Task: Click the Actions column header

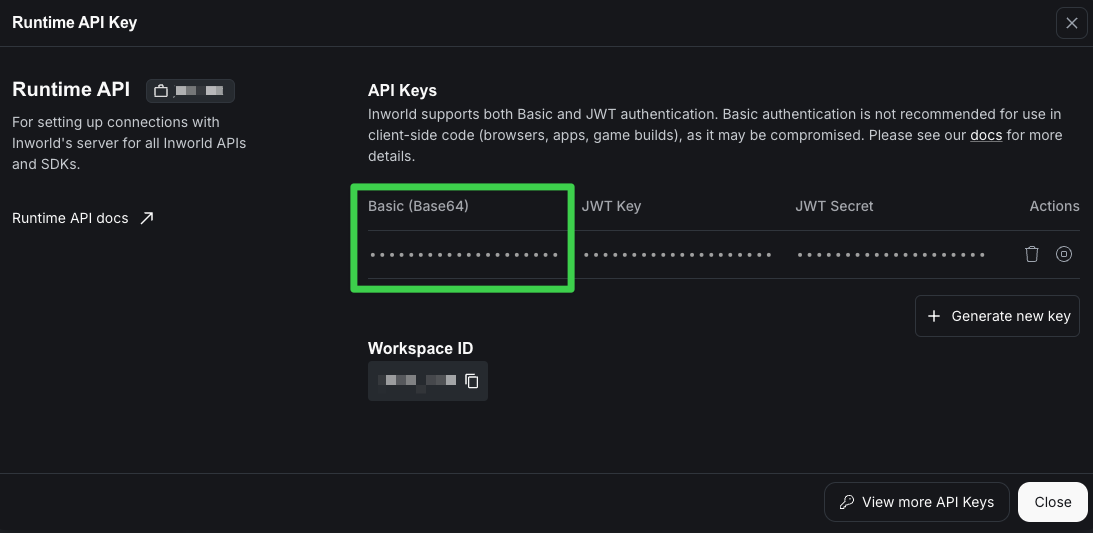Action: [x=1055, y=206]
